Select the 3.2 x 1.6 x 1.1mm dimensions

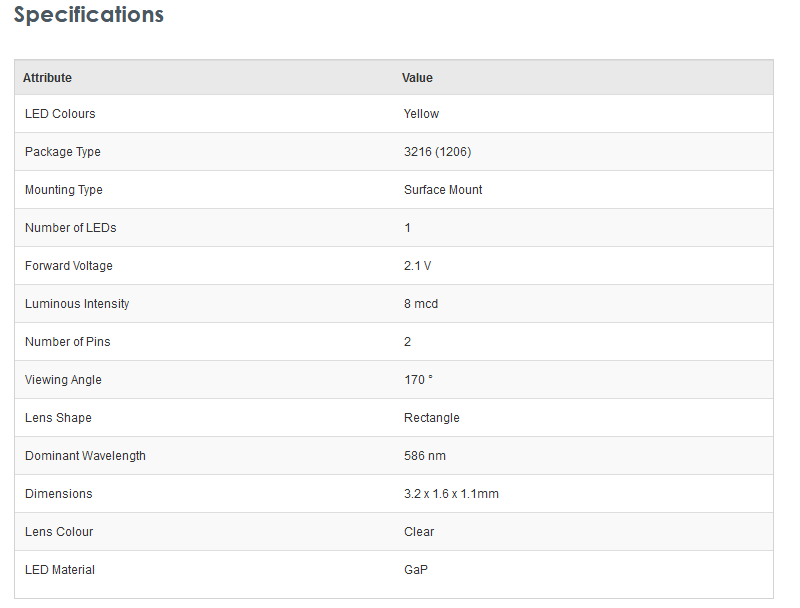click(x=451, y=494)
